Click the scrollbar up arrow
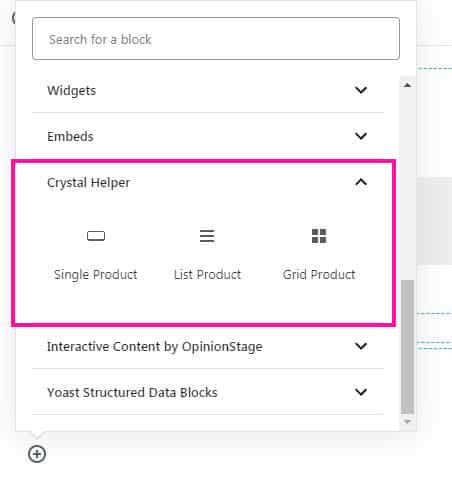 tap(407, 85)
